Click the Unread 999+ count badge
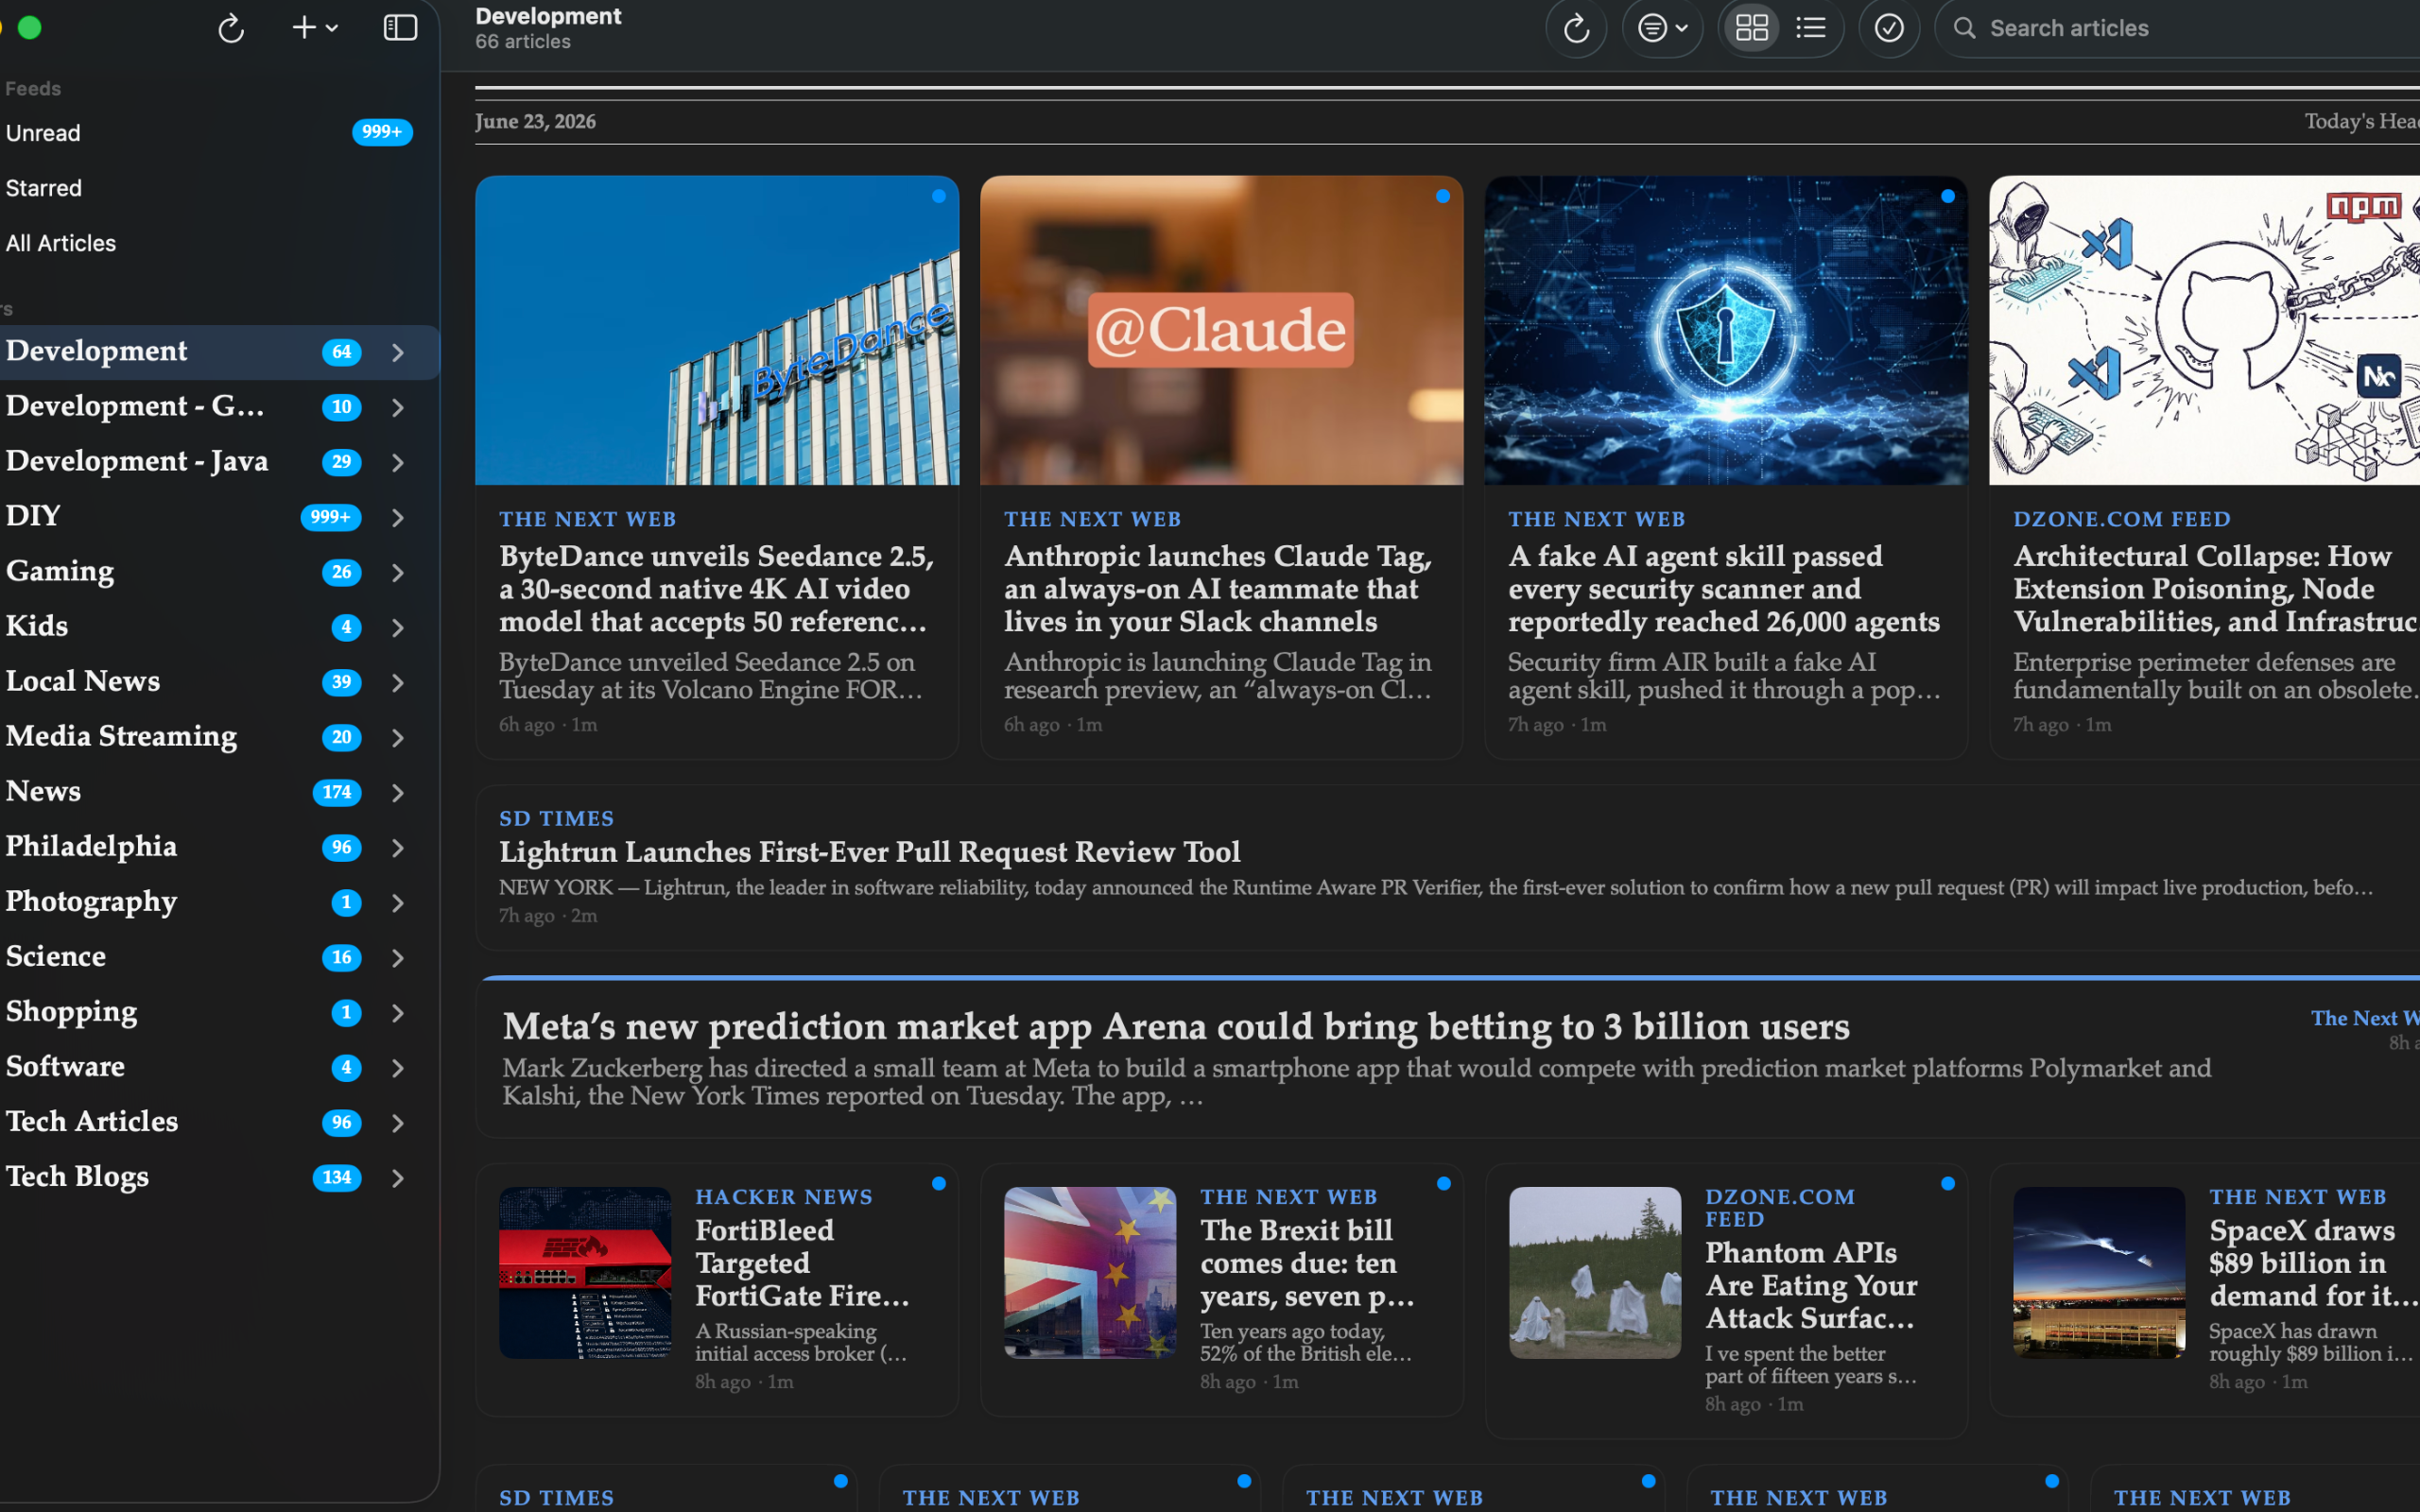Screen dimensions: 2420x1512 (x=382, y=132)
